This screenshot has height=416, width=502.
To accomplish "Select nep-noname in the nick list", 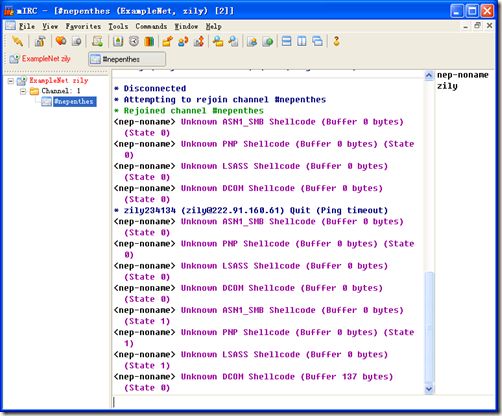I will [x=462, y=75].
